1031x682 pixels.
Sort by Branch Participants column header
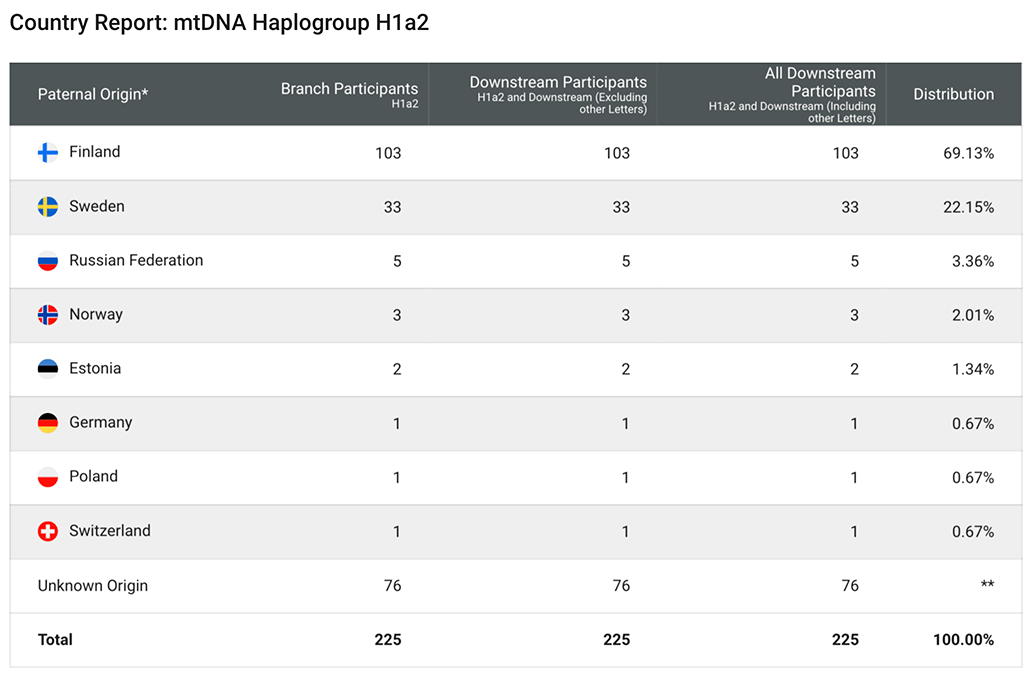(x=349, y=89)
